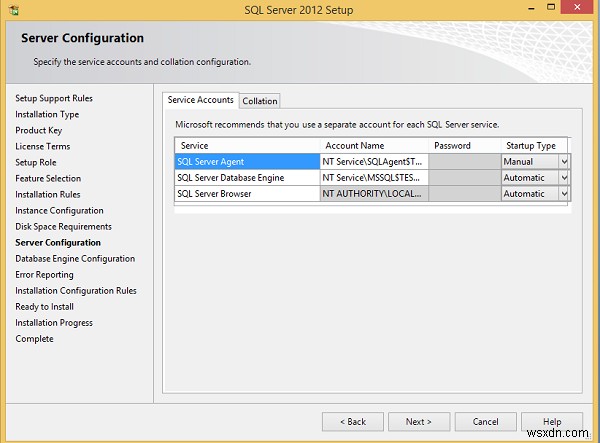Image resolution: width=600 pixels, height=443 pixels.
Task: Select Installation Progress step
Action: pyautogui.click(x=54, y=323)
